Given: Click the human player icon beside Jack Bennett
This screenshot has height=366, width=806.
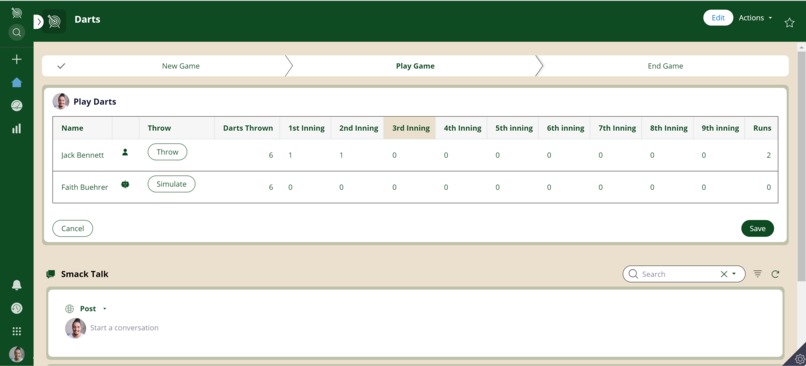Looking at the screenshot, I should tap(125, 152).
